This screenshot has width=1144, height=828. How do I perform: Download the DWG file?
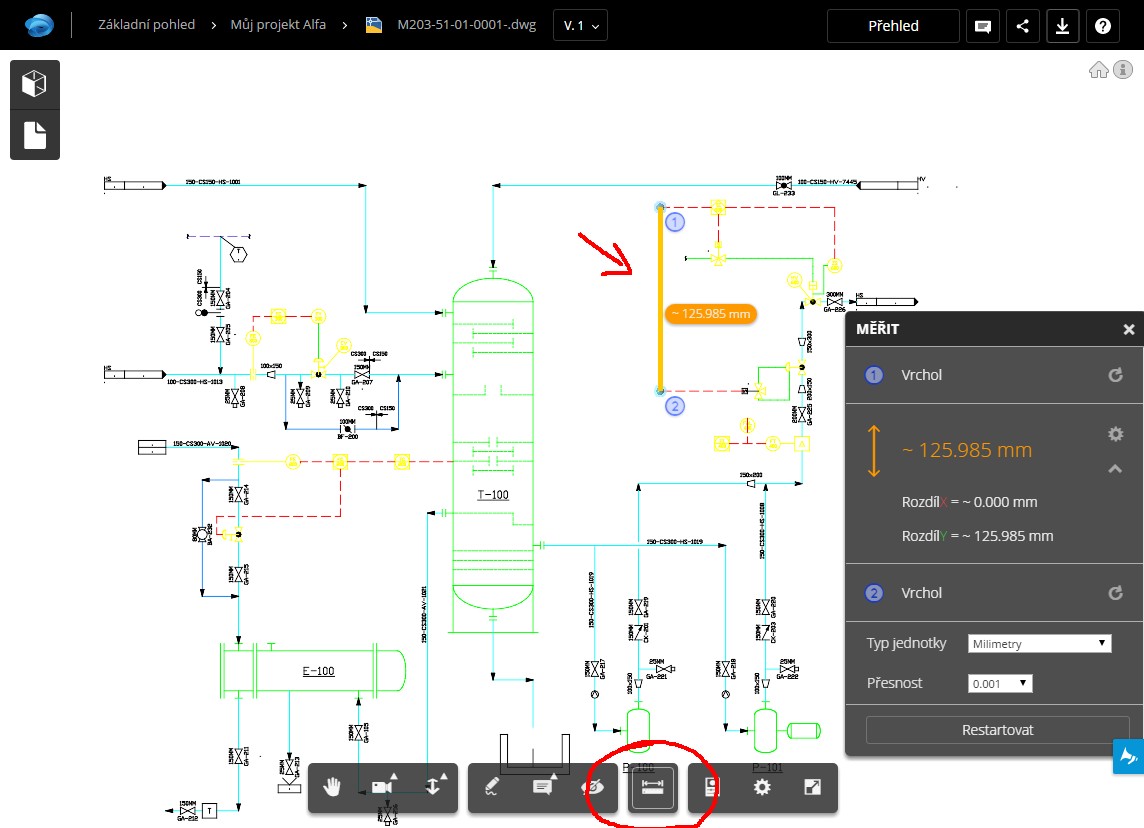coord(1062,26)
